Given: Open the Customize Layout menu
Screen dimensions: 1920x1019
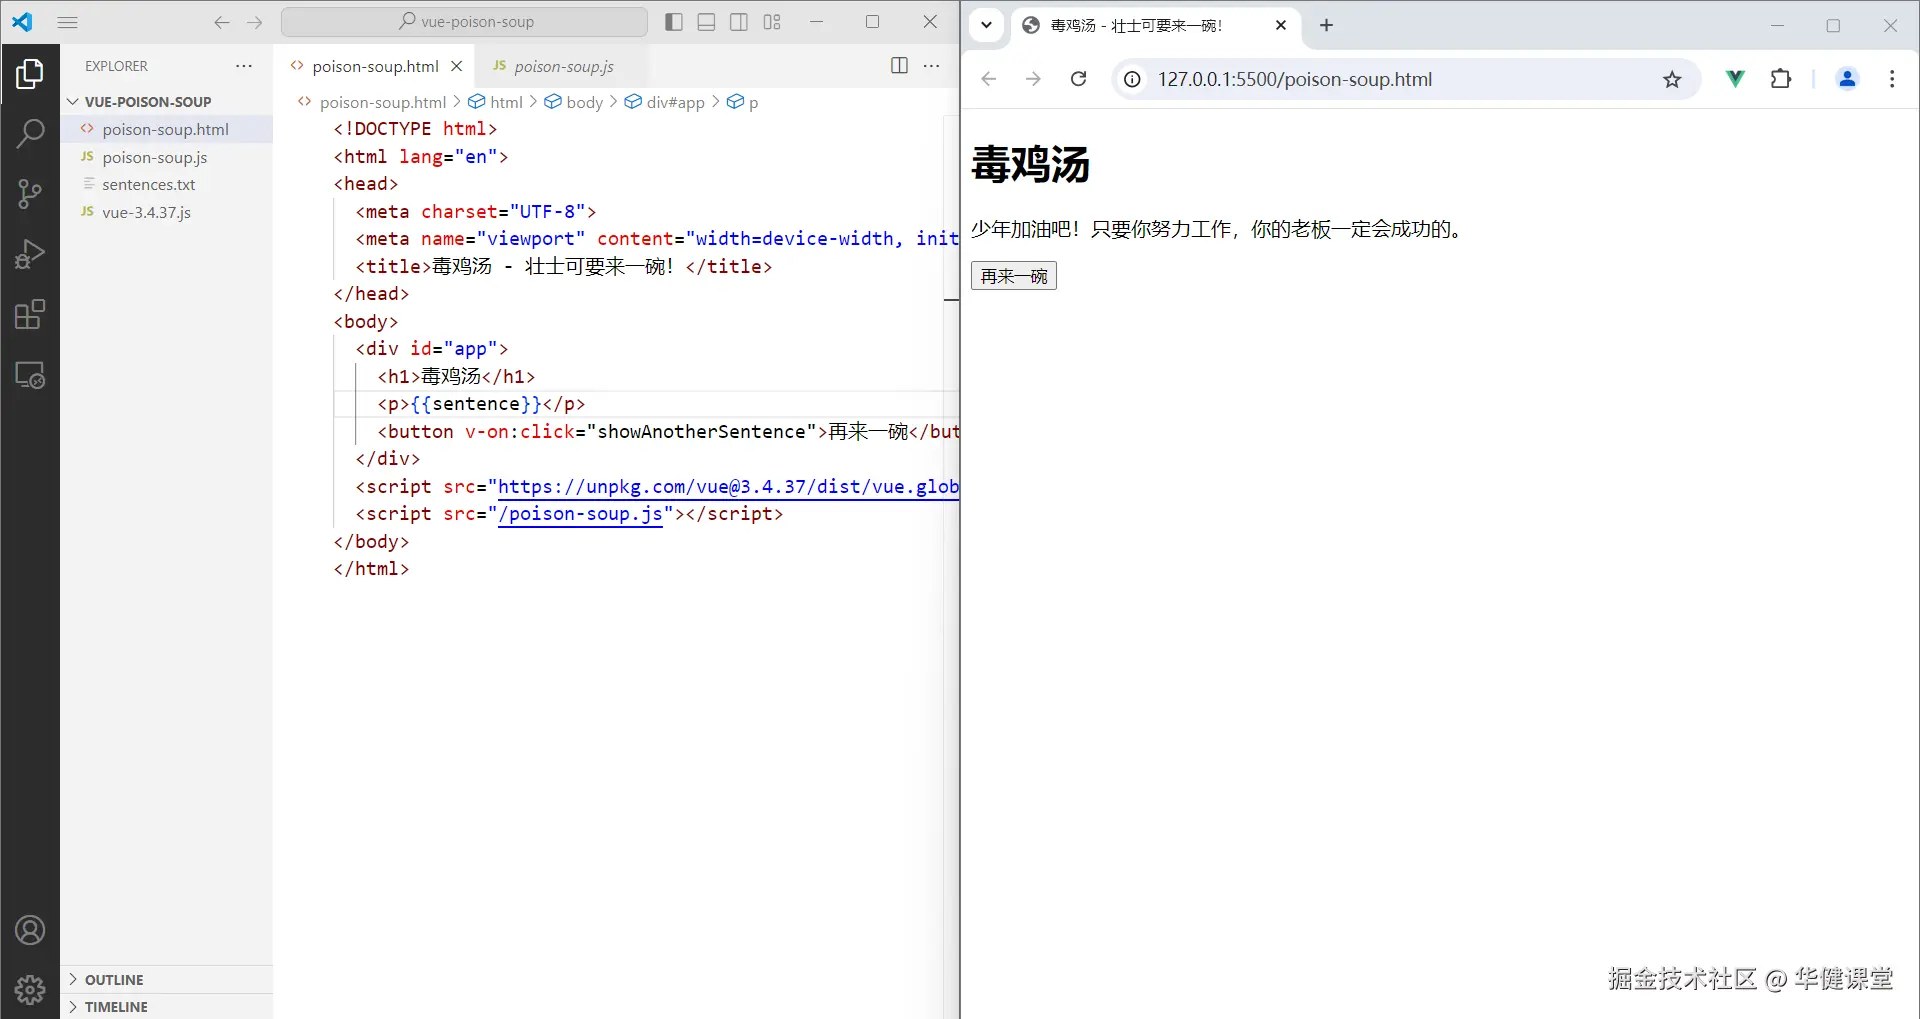Looking at the screenshot, I should pyautogui.click(x=772, y=22).
